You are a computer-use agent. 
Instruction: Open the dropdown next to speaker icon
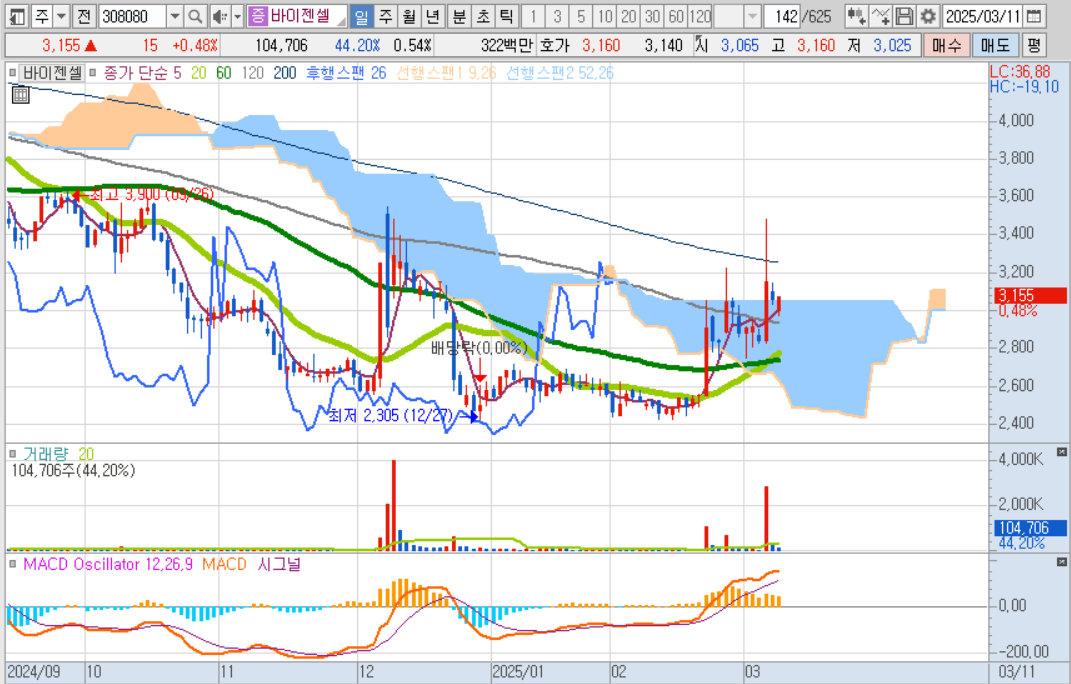tap(238, 16)
